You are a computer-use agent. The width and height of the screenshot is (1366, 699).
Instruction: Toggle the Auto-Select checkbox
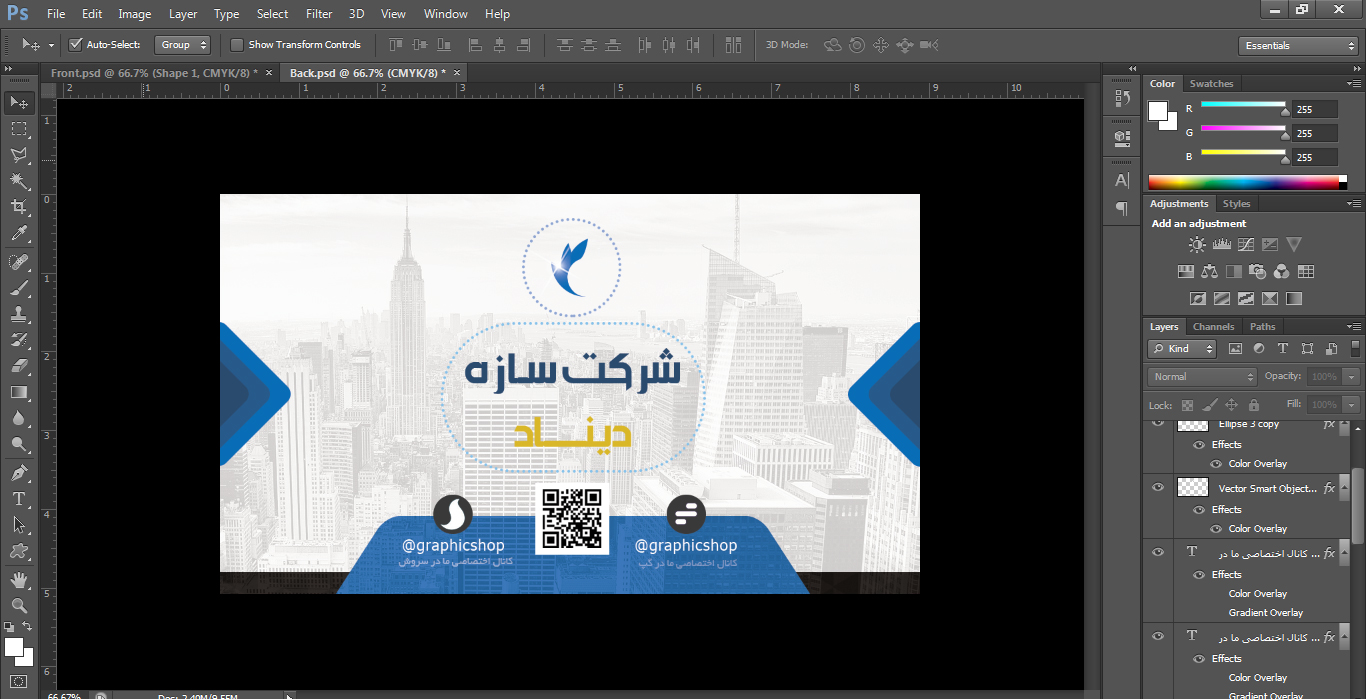pyautogui.click(x=76, y=45)
